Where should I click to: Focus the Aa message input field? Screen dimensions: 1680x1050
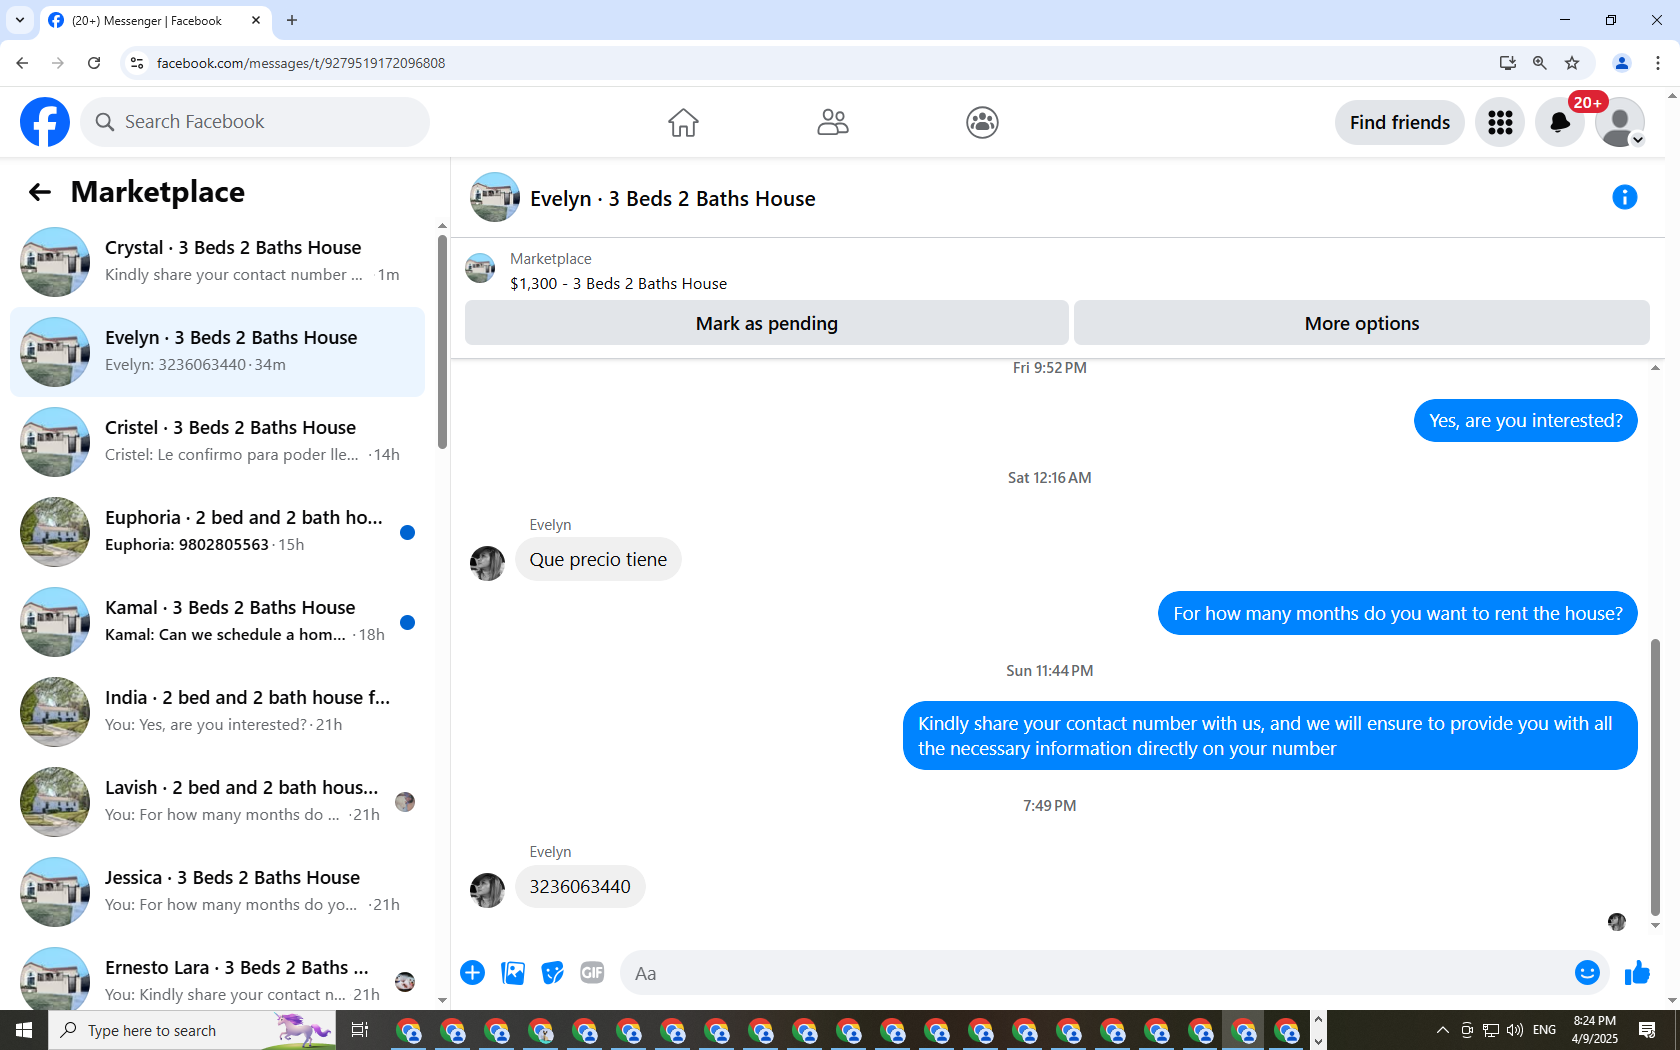tap(1095, 973)
